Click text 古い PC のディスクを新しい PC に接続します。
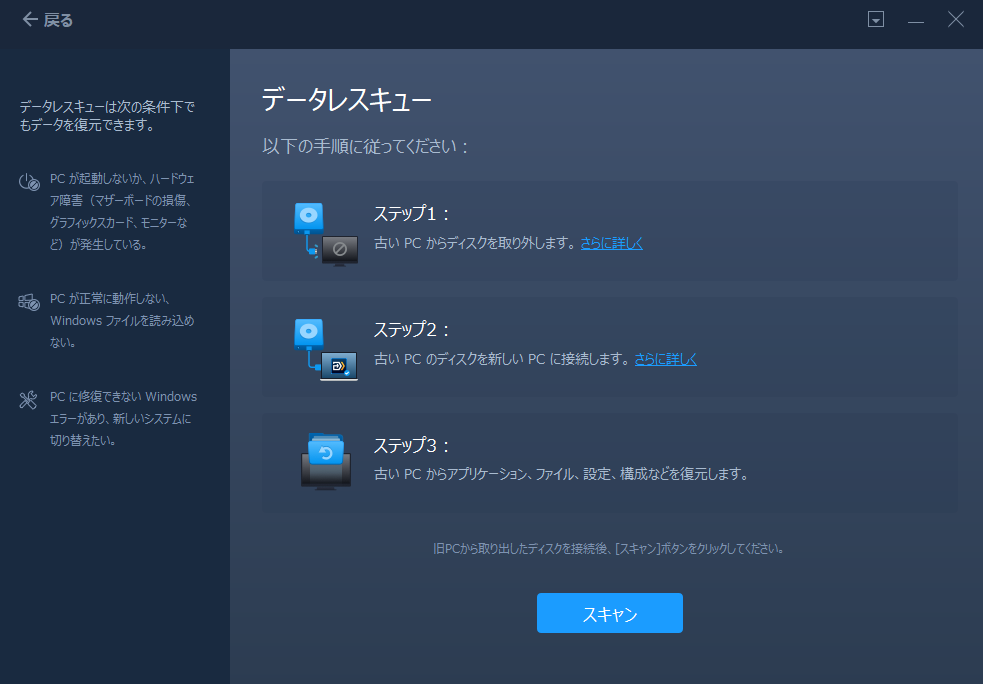The width and height of the screenshot is (983, 684). 502,359
